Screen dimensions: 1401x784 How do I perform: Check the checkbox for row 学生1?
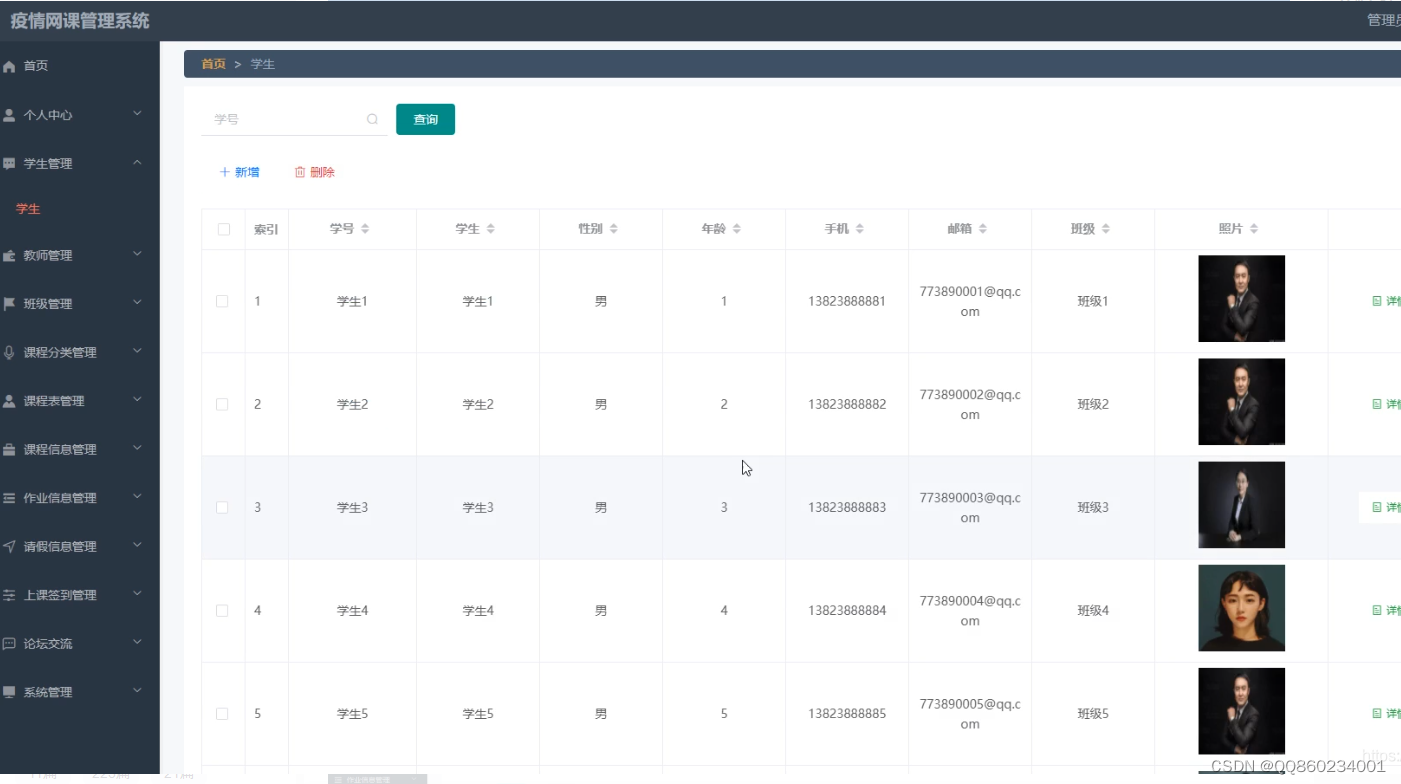click(222, 301)
